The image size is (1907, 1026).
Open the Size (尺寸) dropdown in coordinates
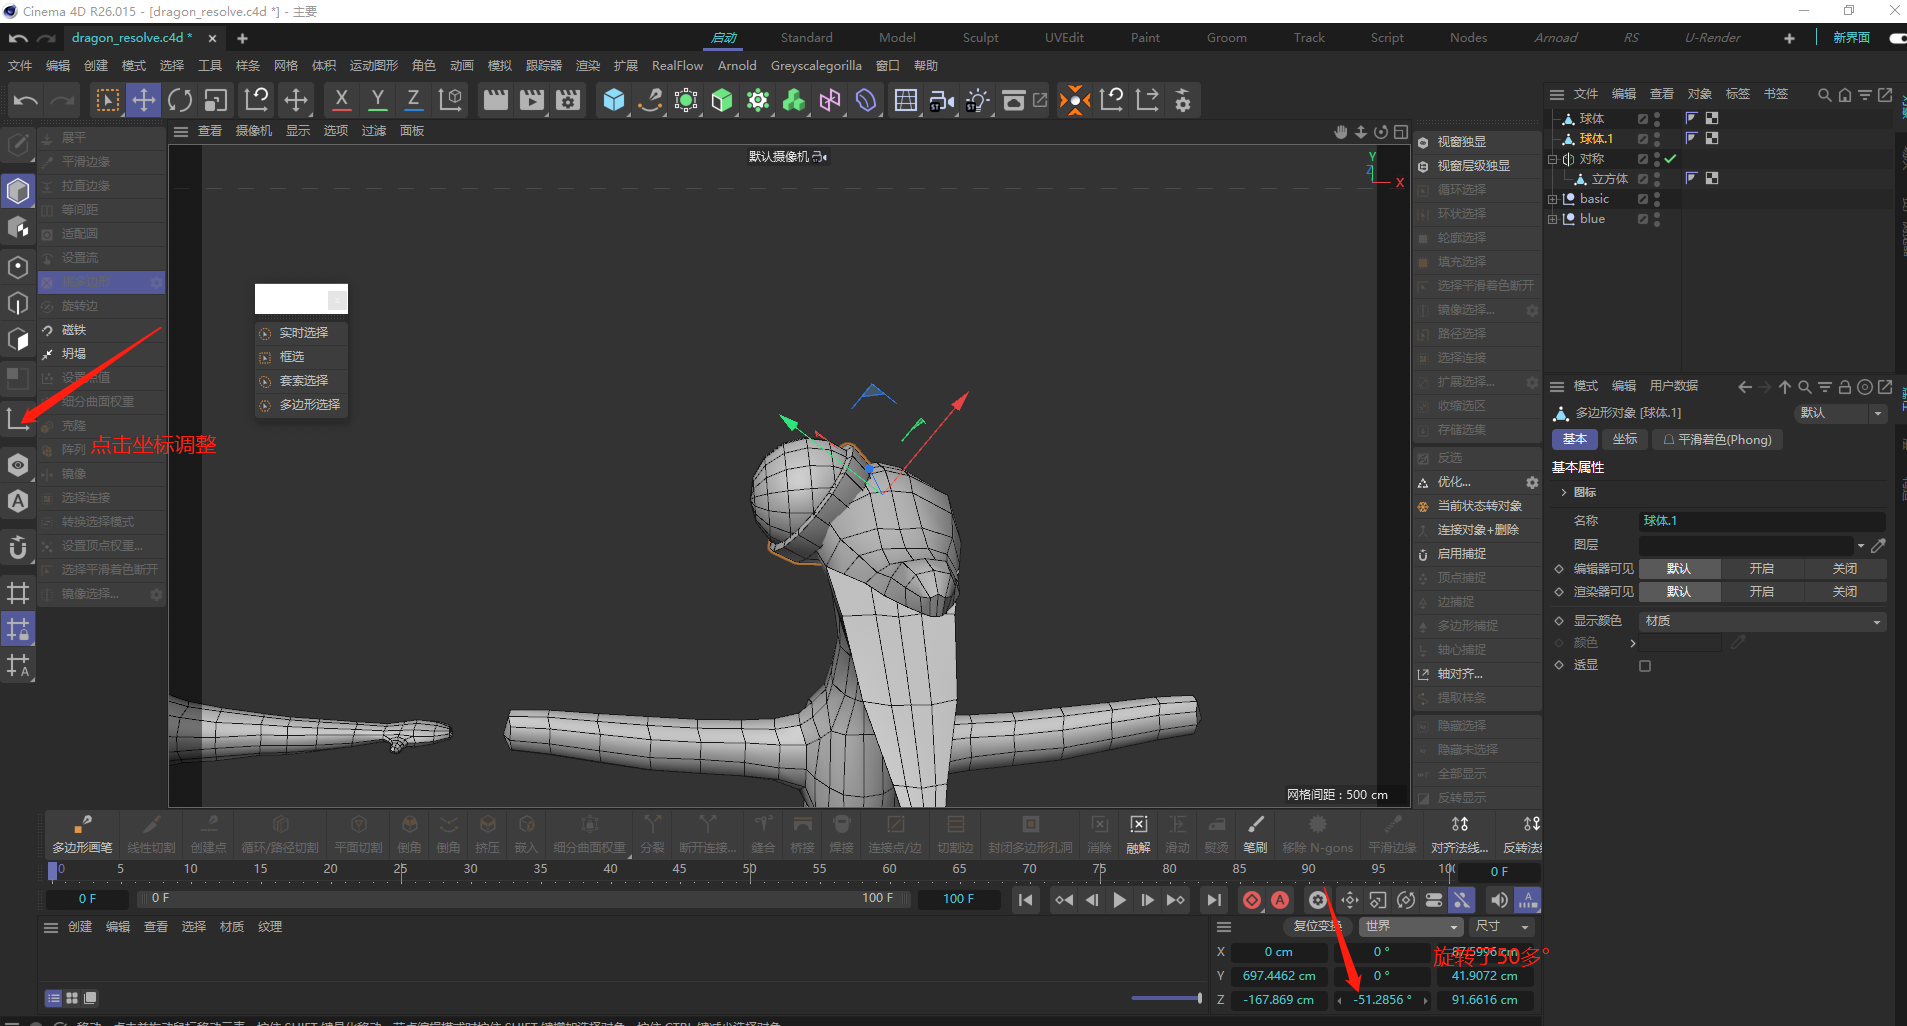1502,927
